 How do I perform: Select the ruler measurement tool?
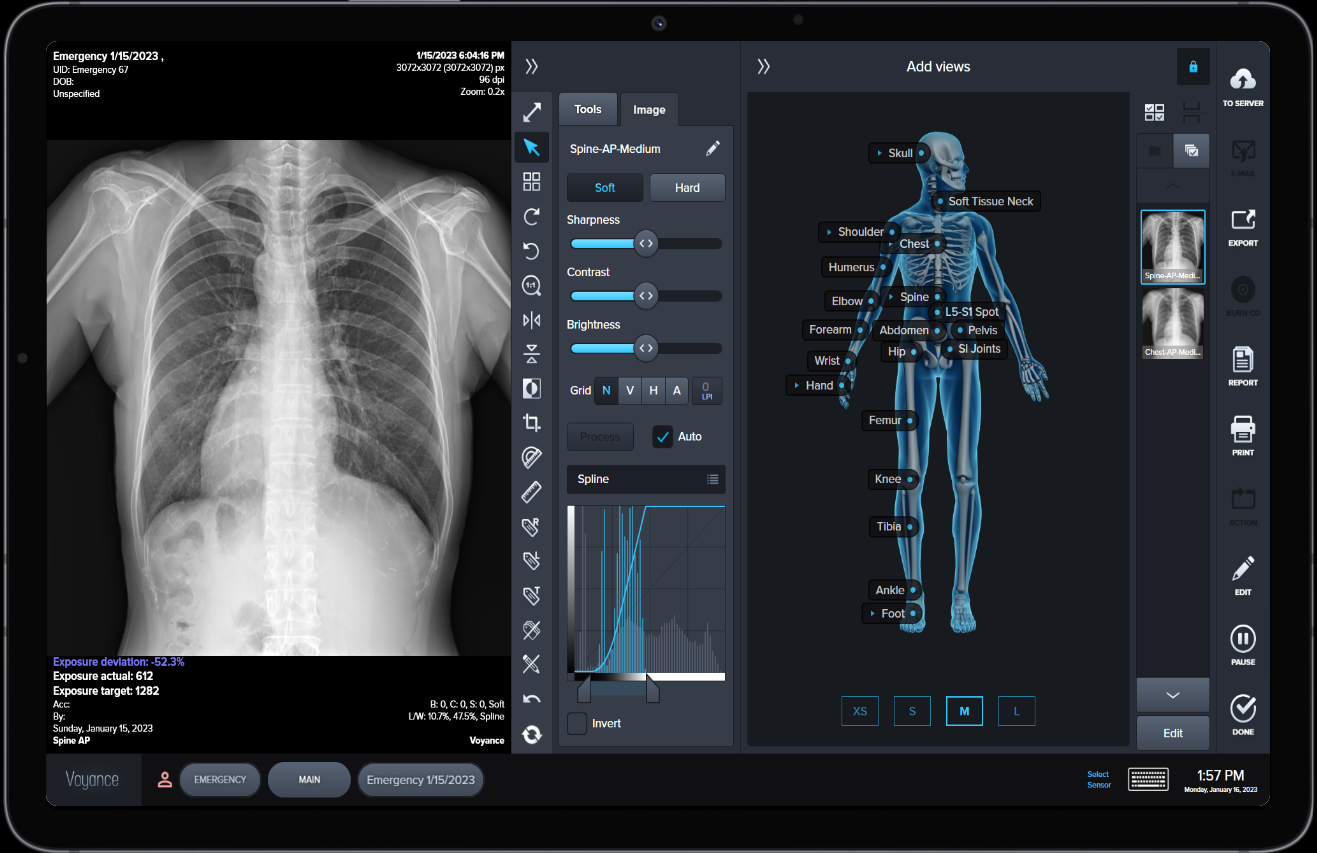click(x=531, y=492)
